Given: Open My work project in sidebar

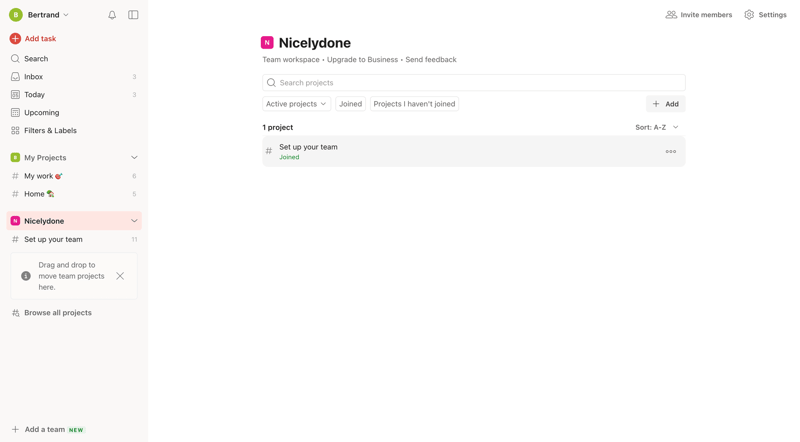Looking at the screenshot, I should pyautogui.click(x=74, y=176).
